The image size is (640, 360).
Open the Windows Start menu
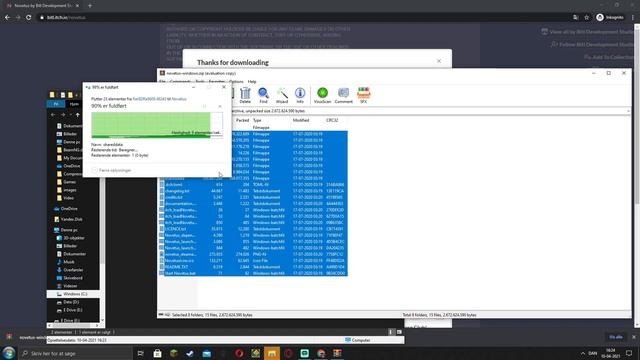pos(9,353)
